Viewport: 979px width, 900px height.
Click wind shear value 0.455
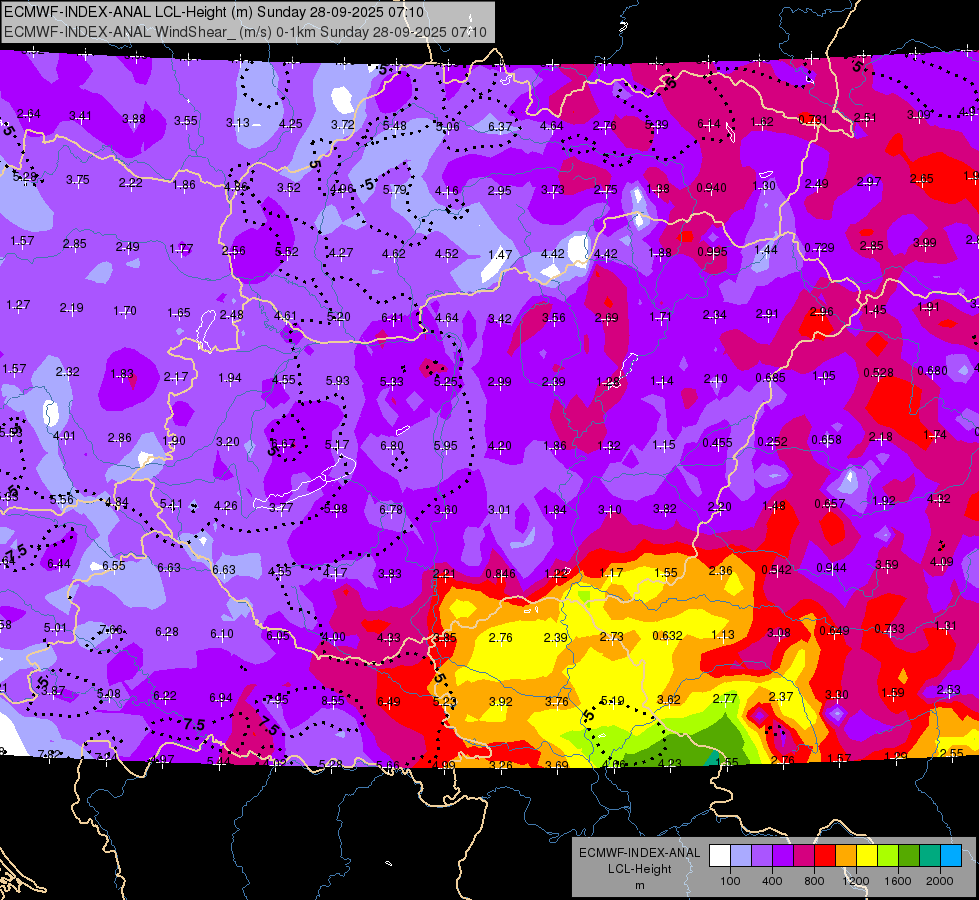click(717, 443)
